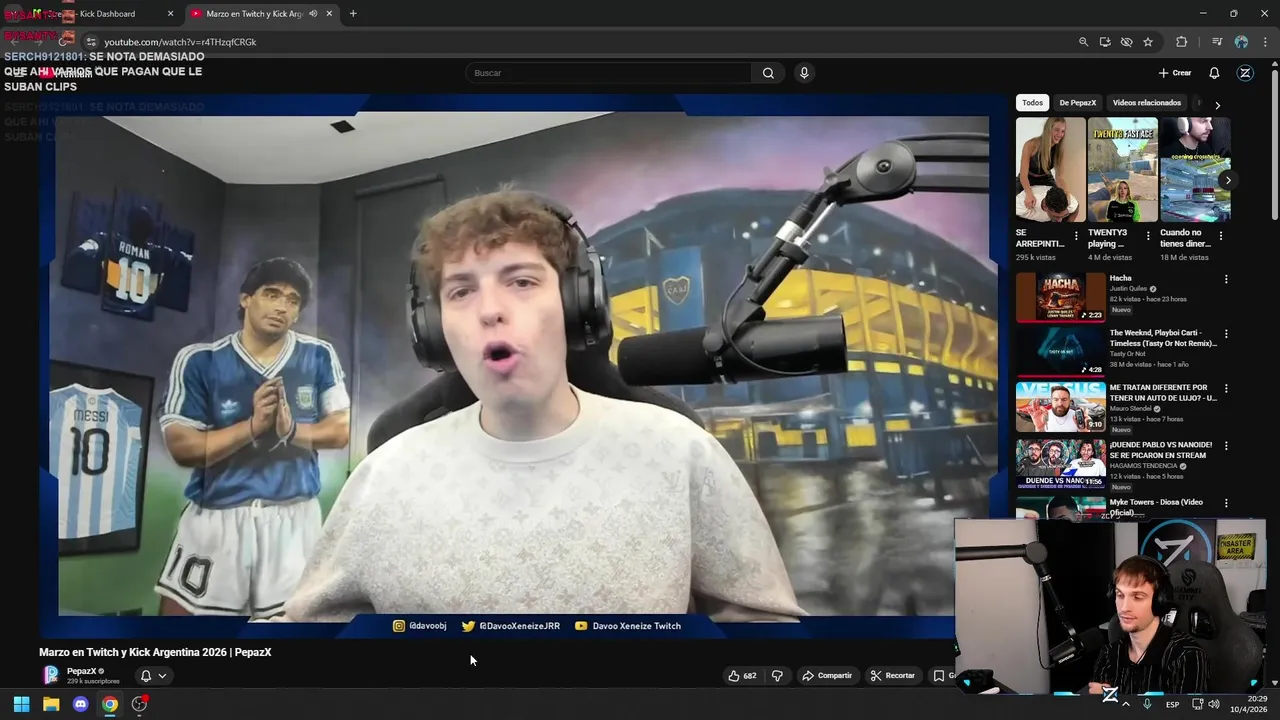The width and height of the screenshot is (1280, 720).
Task: Open Discord from the taskbar
Action: (81, 704)
